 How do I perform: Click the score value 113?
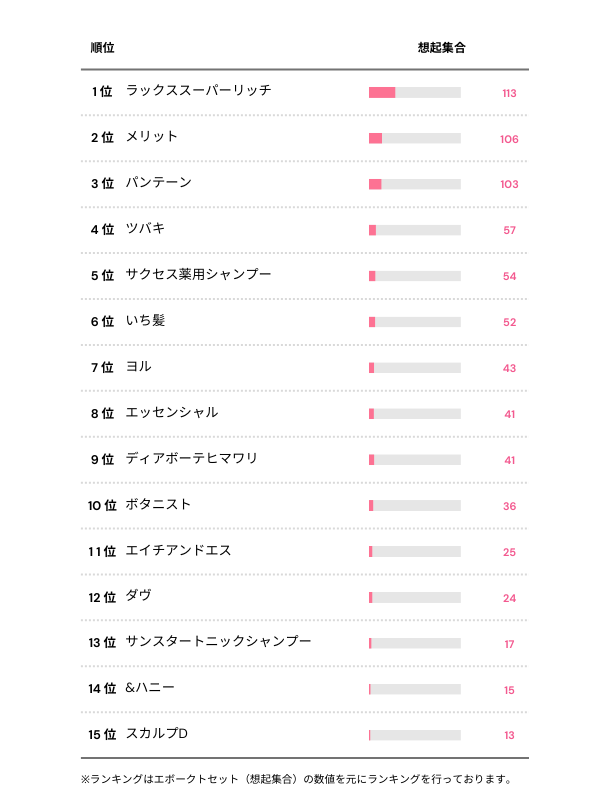click(x=509, y=93)
